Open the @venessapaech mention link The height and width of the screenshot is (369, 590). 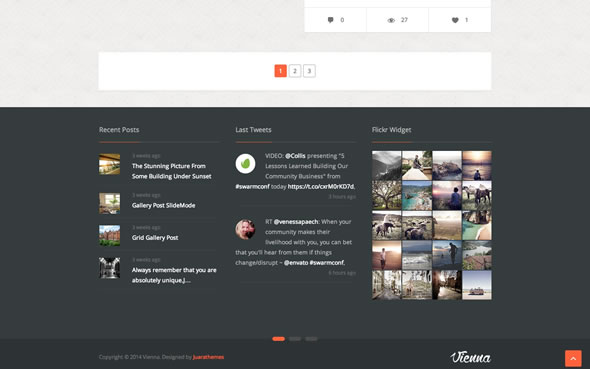tap(296, 222)
